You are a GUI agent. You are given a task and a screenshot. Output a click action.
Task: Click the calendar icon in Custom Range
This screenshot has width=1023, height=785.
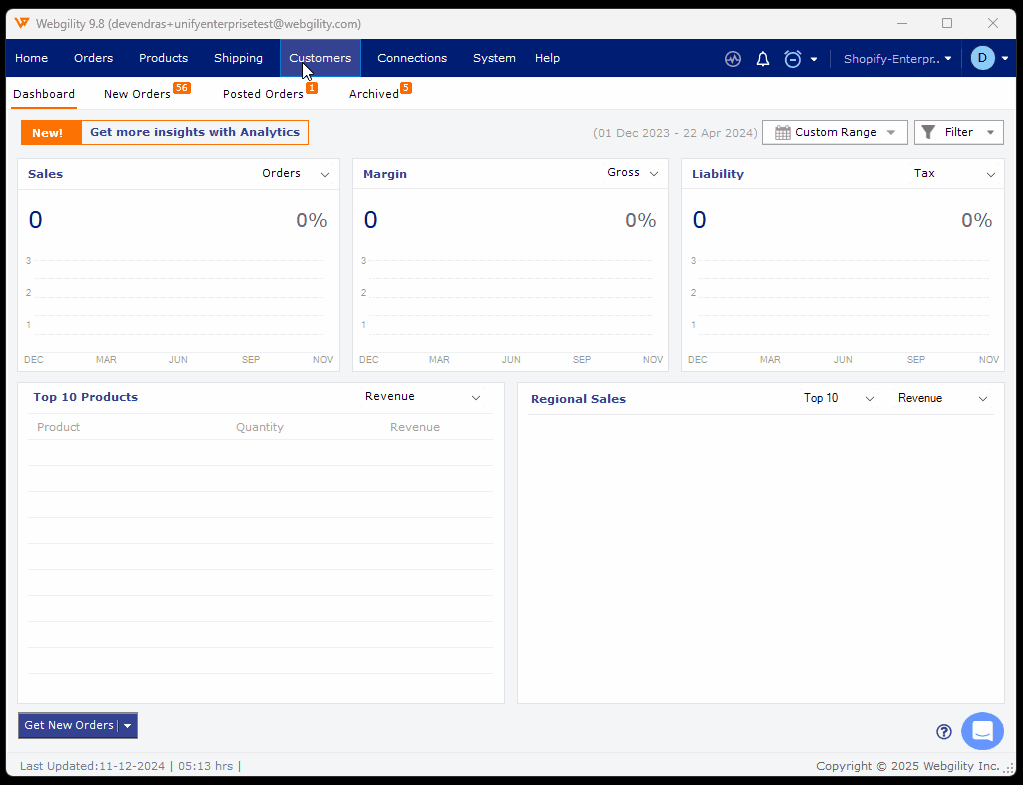coord(783,133)
